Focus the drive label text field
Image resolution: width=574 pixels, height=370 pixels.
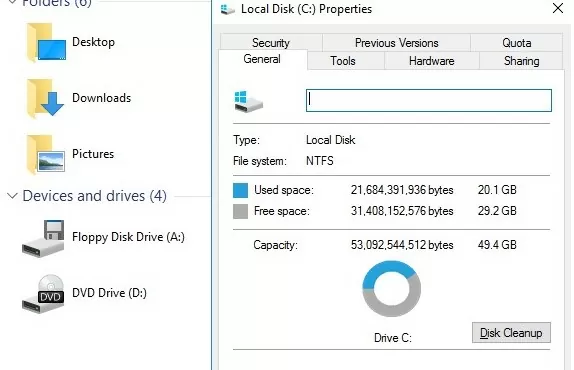(x=429, y=100)
